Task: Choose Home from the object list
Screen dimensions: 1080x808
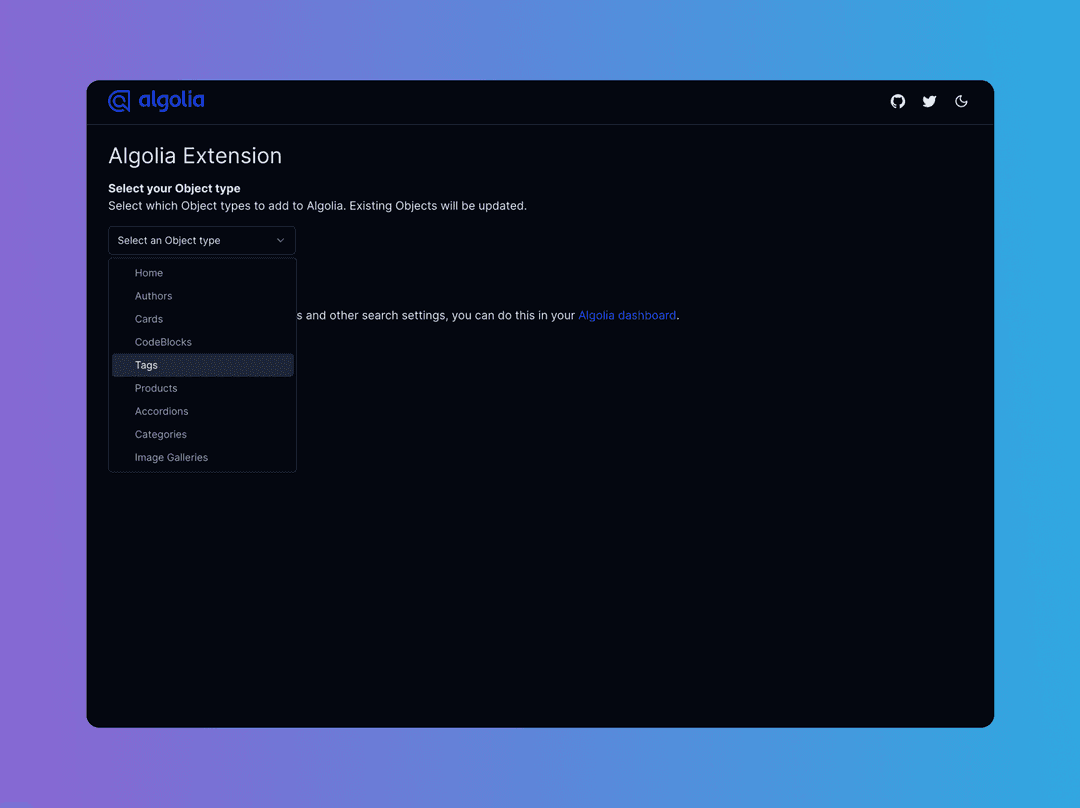Action: [x=202, y=273]
